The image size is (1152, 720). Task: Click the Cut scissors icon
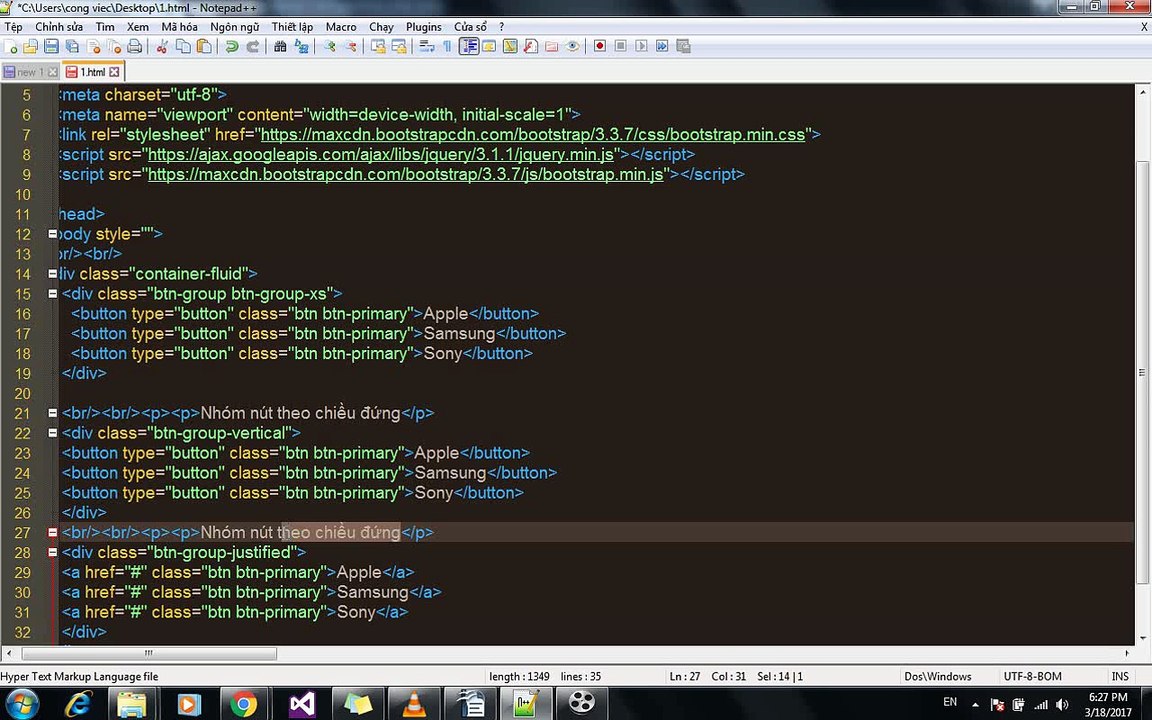162,46
